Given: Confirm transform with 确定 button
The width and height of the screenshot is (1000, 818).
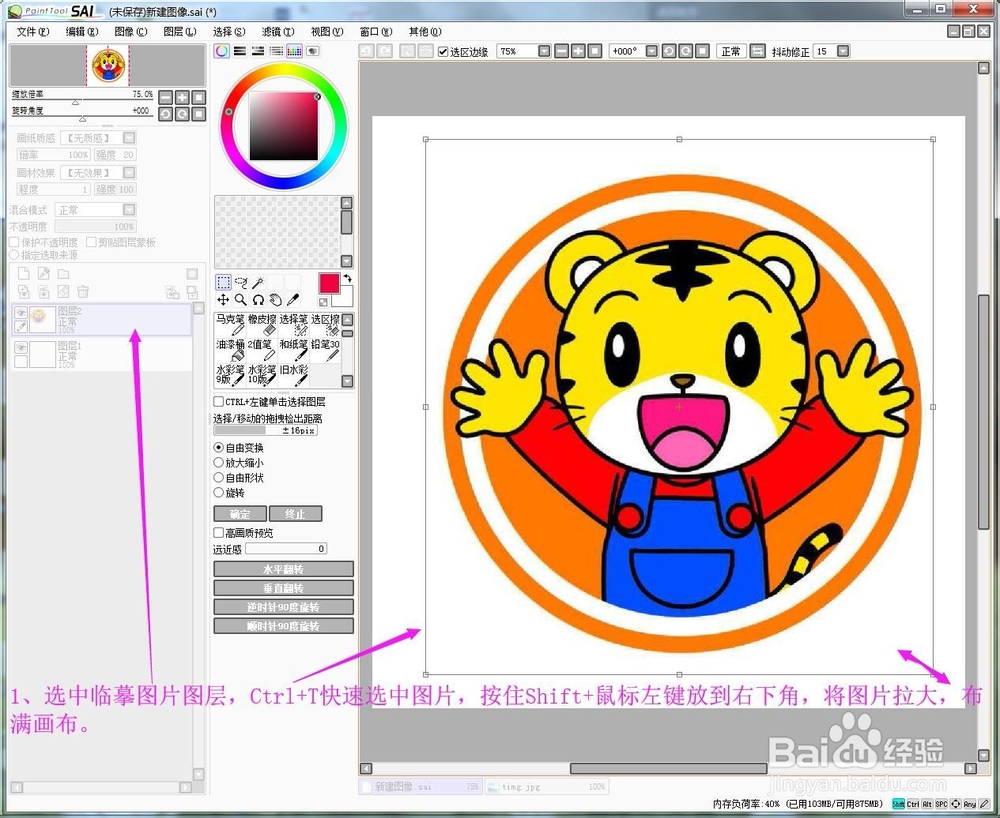Looking at the screenshot, I should pos(240,514).
